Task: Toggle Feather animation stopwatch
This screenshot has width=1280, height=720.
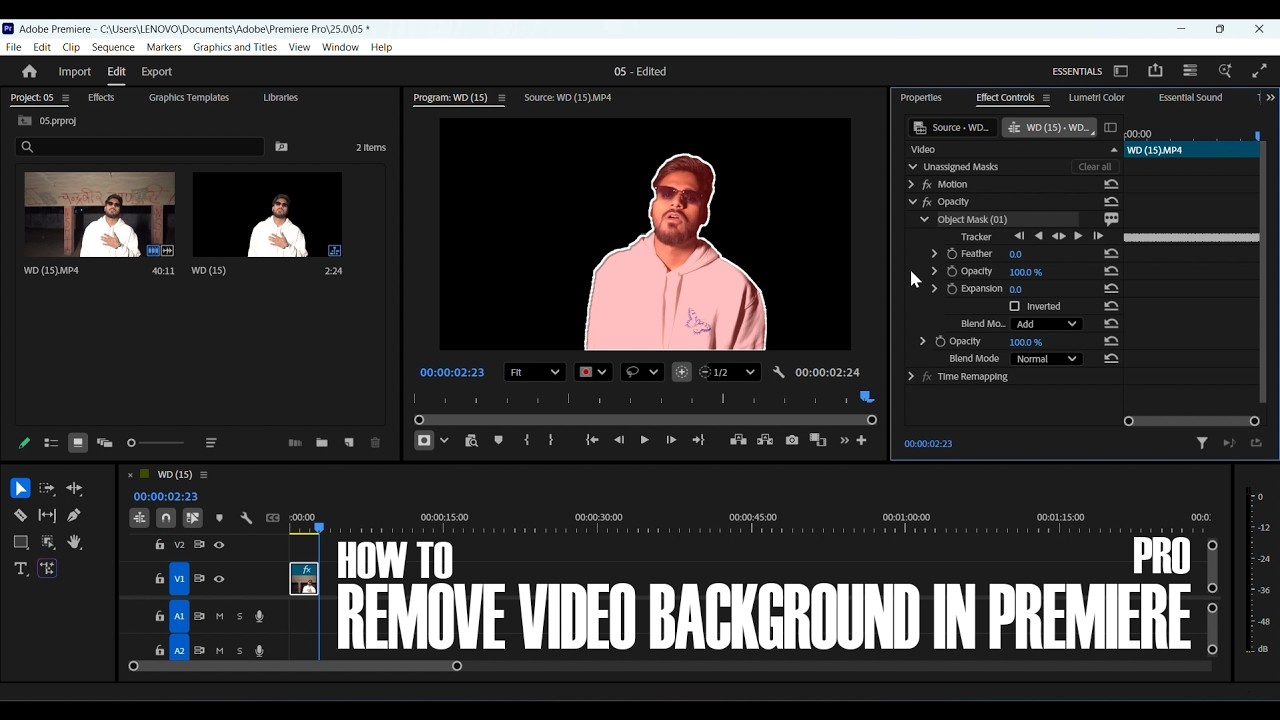Action: click(x=952, y=254)
